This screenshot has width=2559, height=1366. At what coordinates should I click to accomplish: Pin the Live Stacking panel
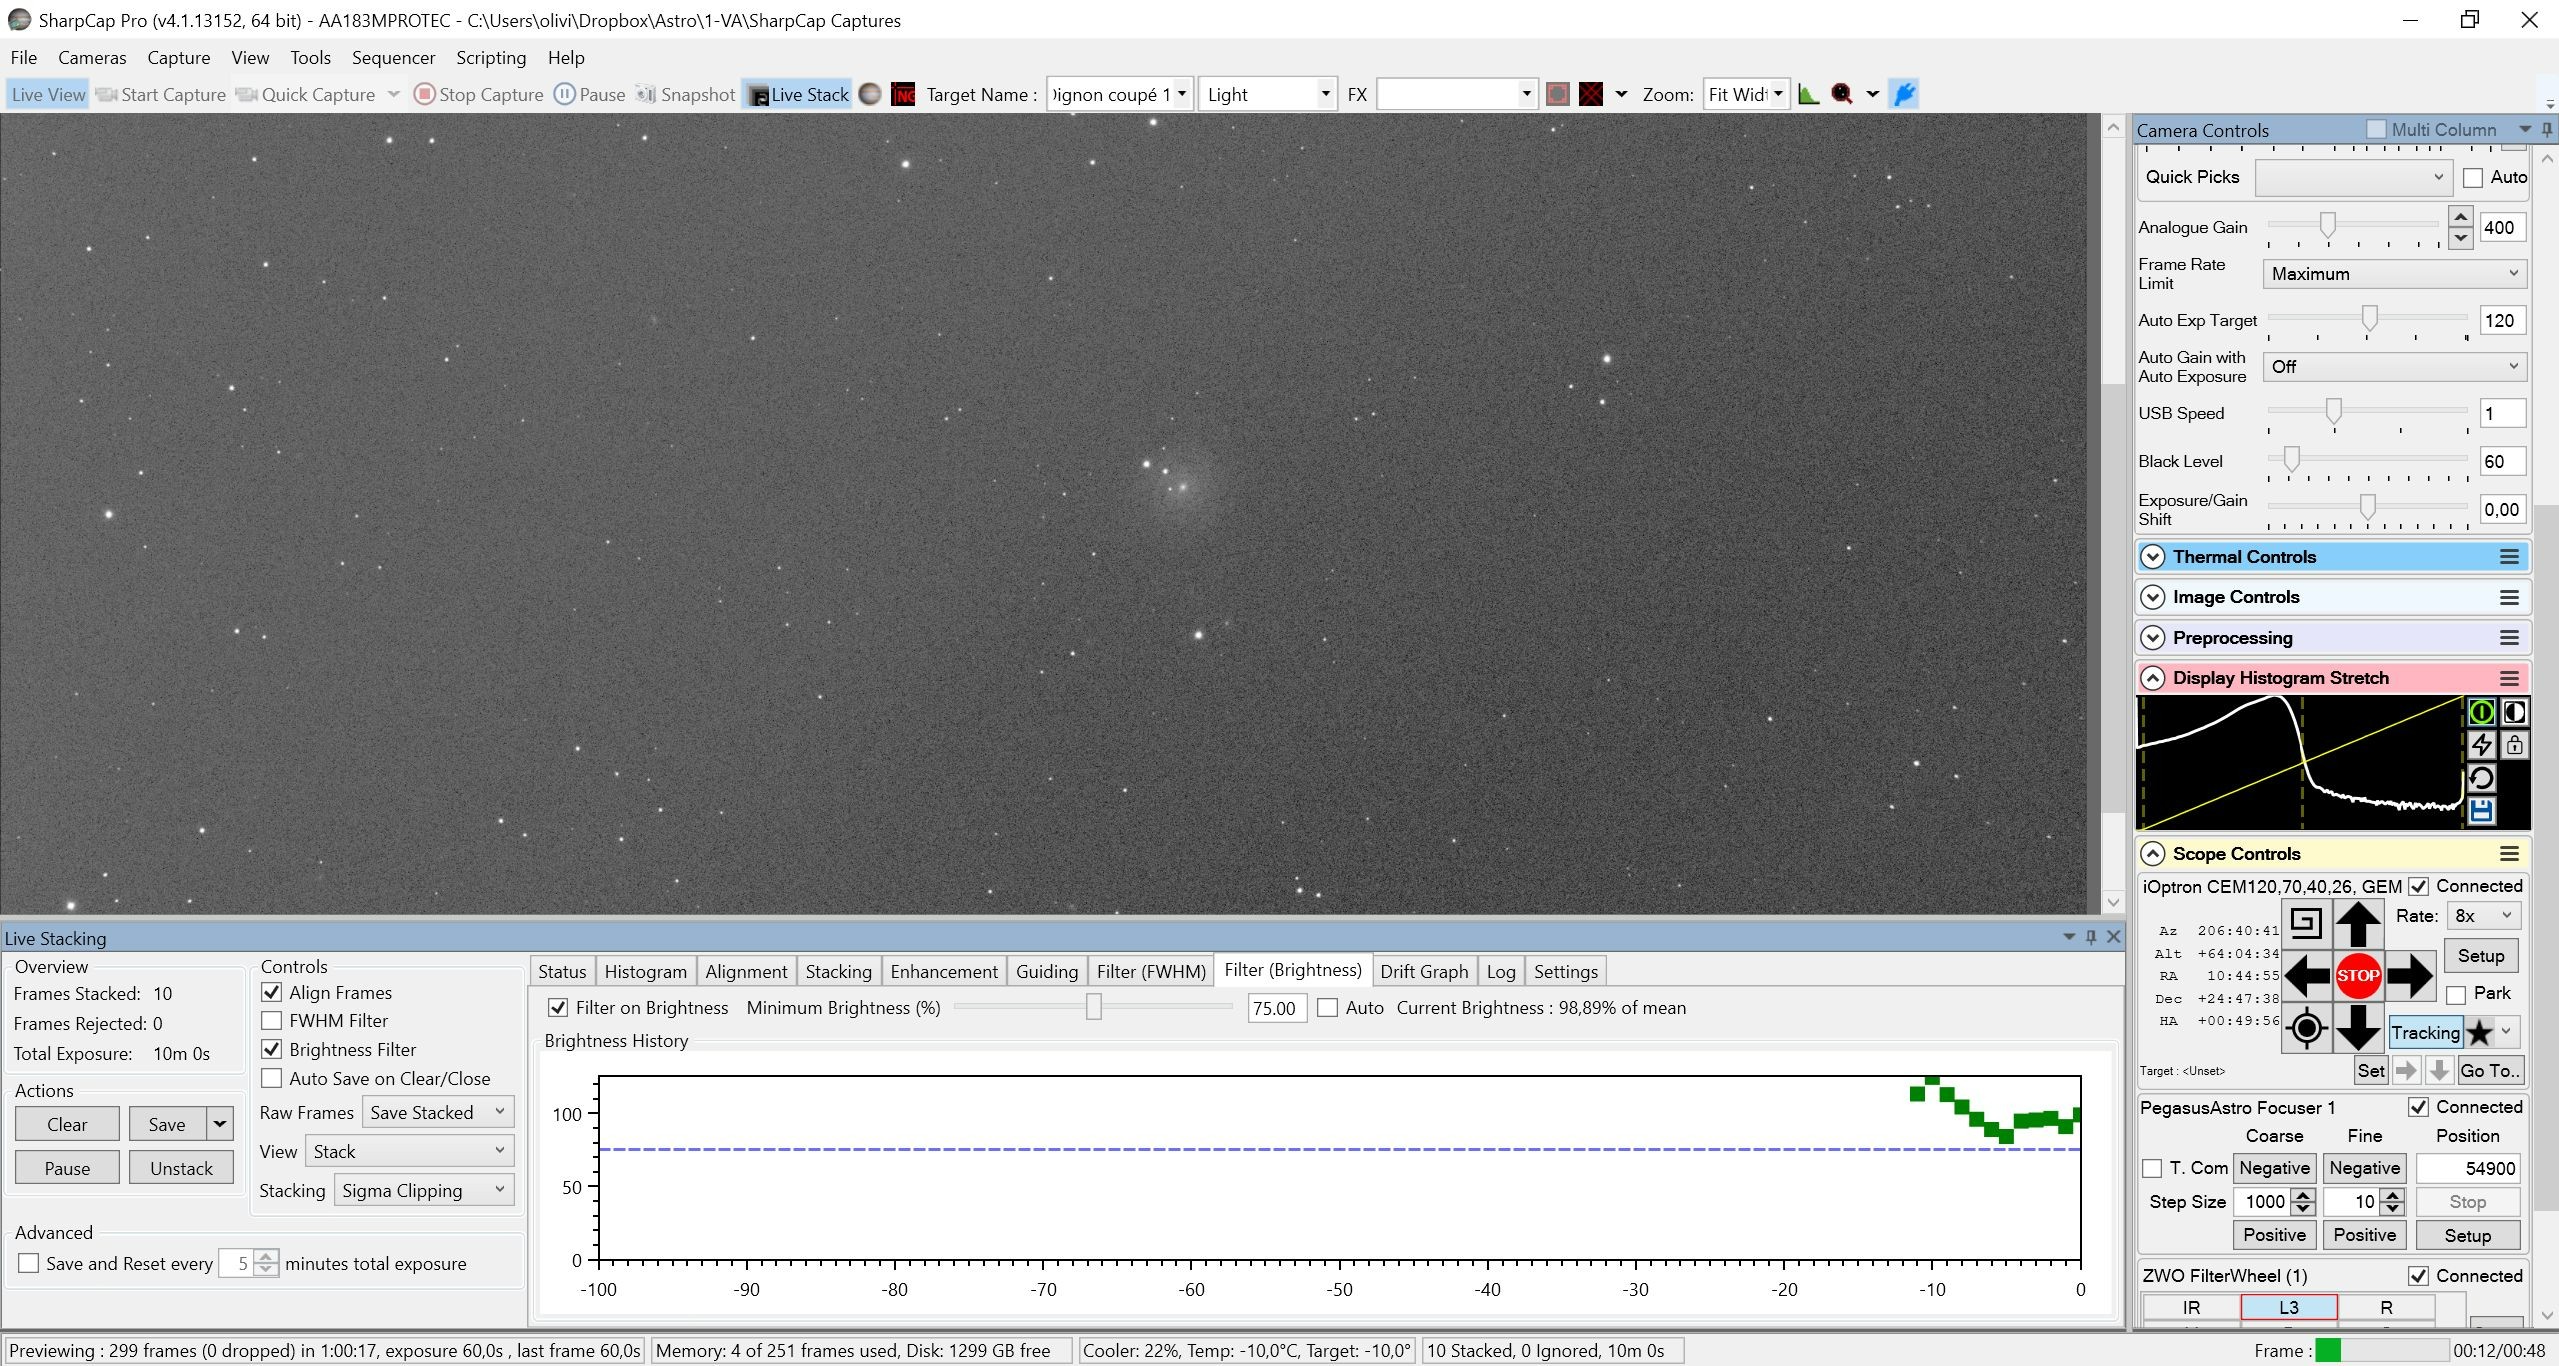(x=2090, y=937)
